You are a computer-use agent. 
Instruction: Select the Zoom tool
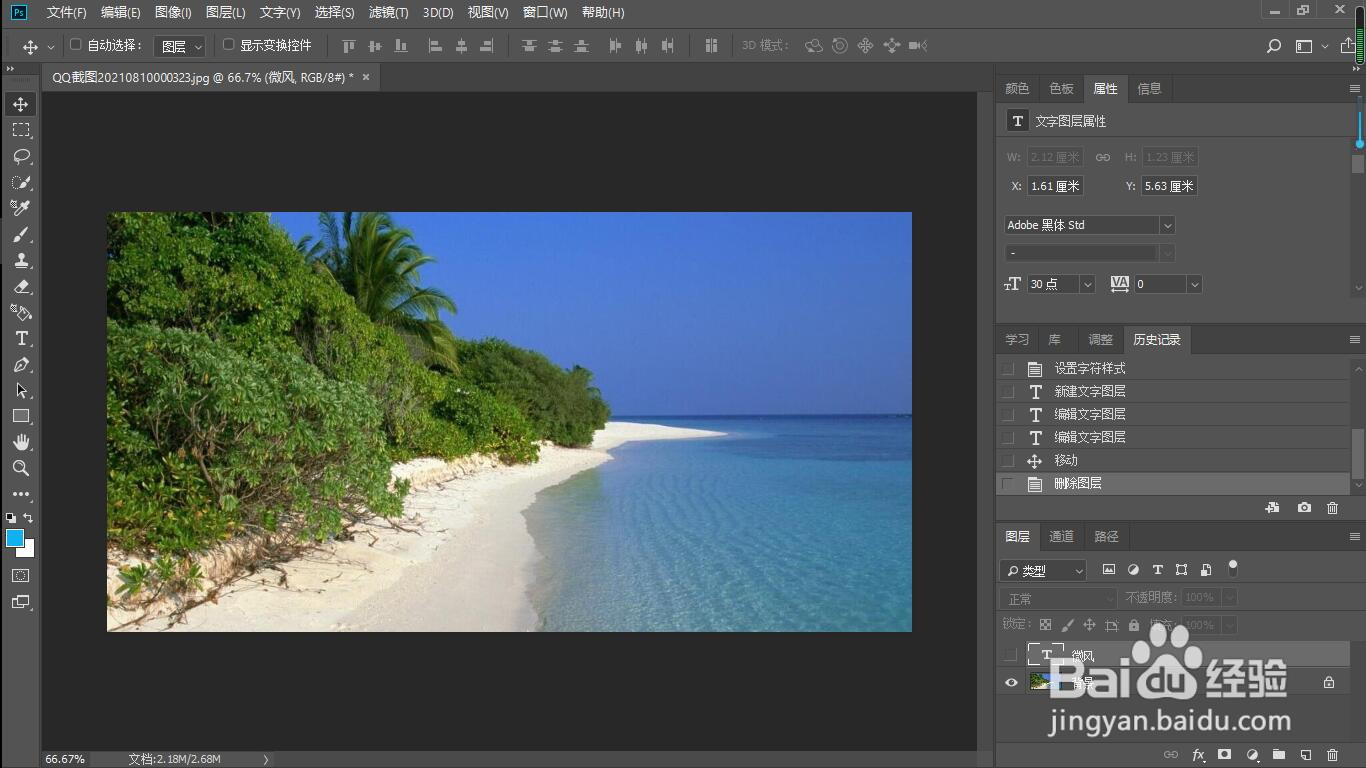21,468
